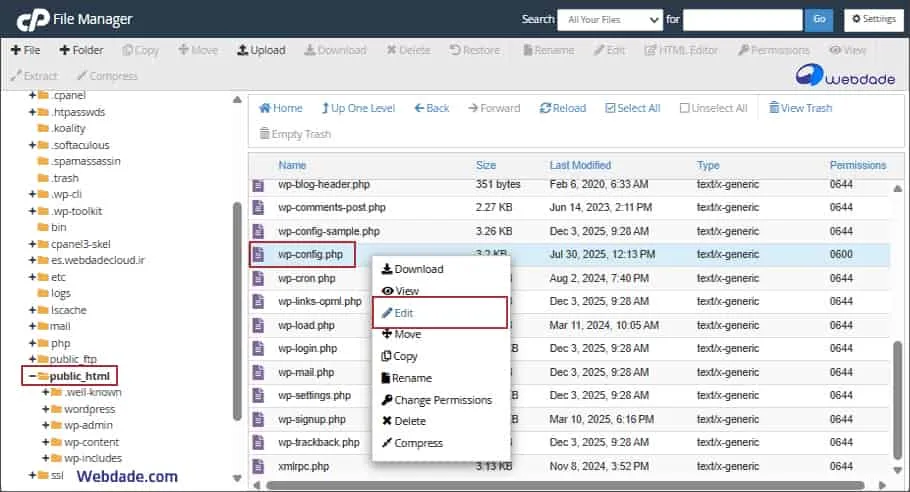The height and width of the screenshot is (492, 910).
Task: Sort files by Last Modified column
Action: [580, 165]
